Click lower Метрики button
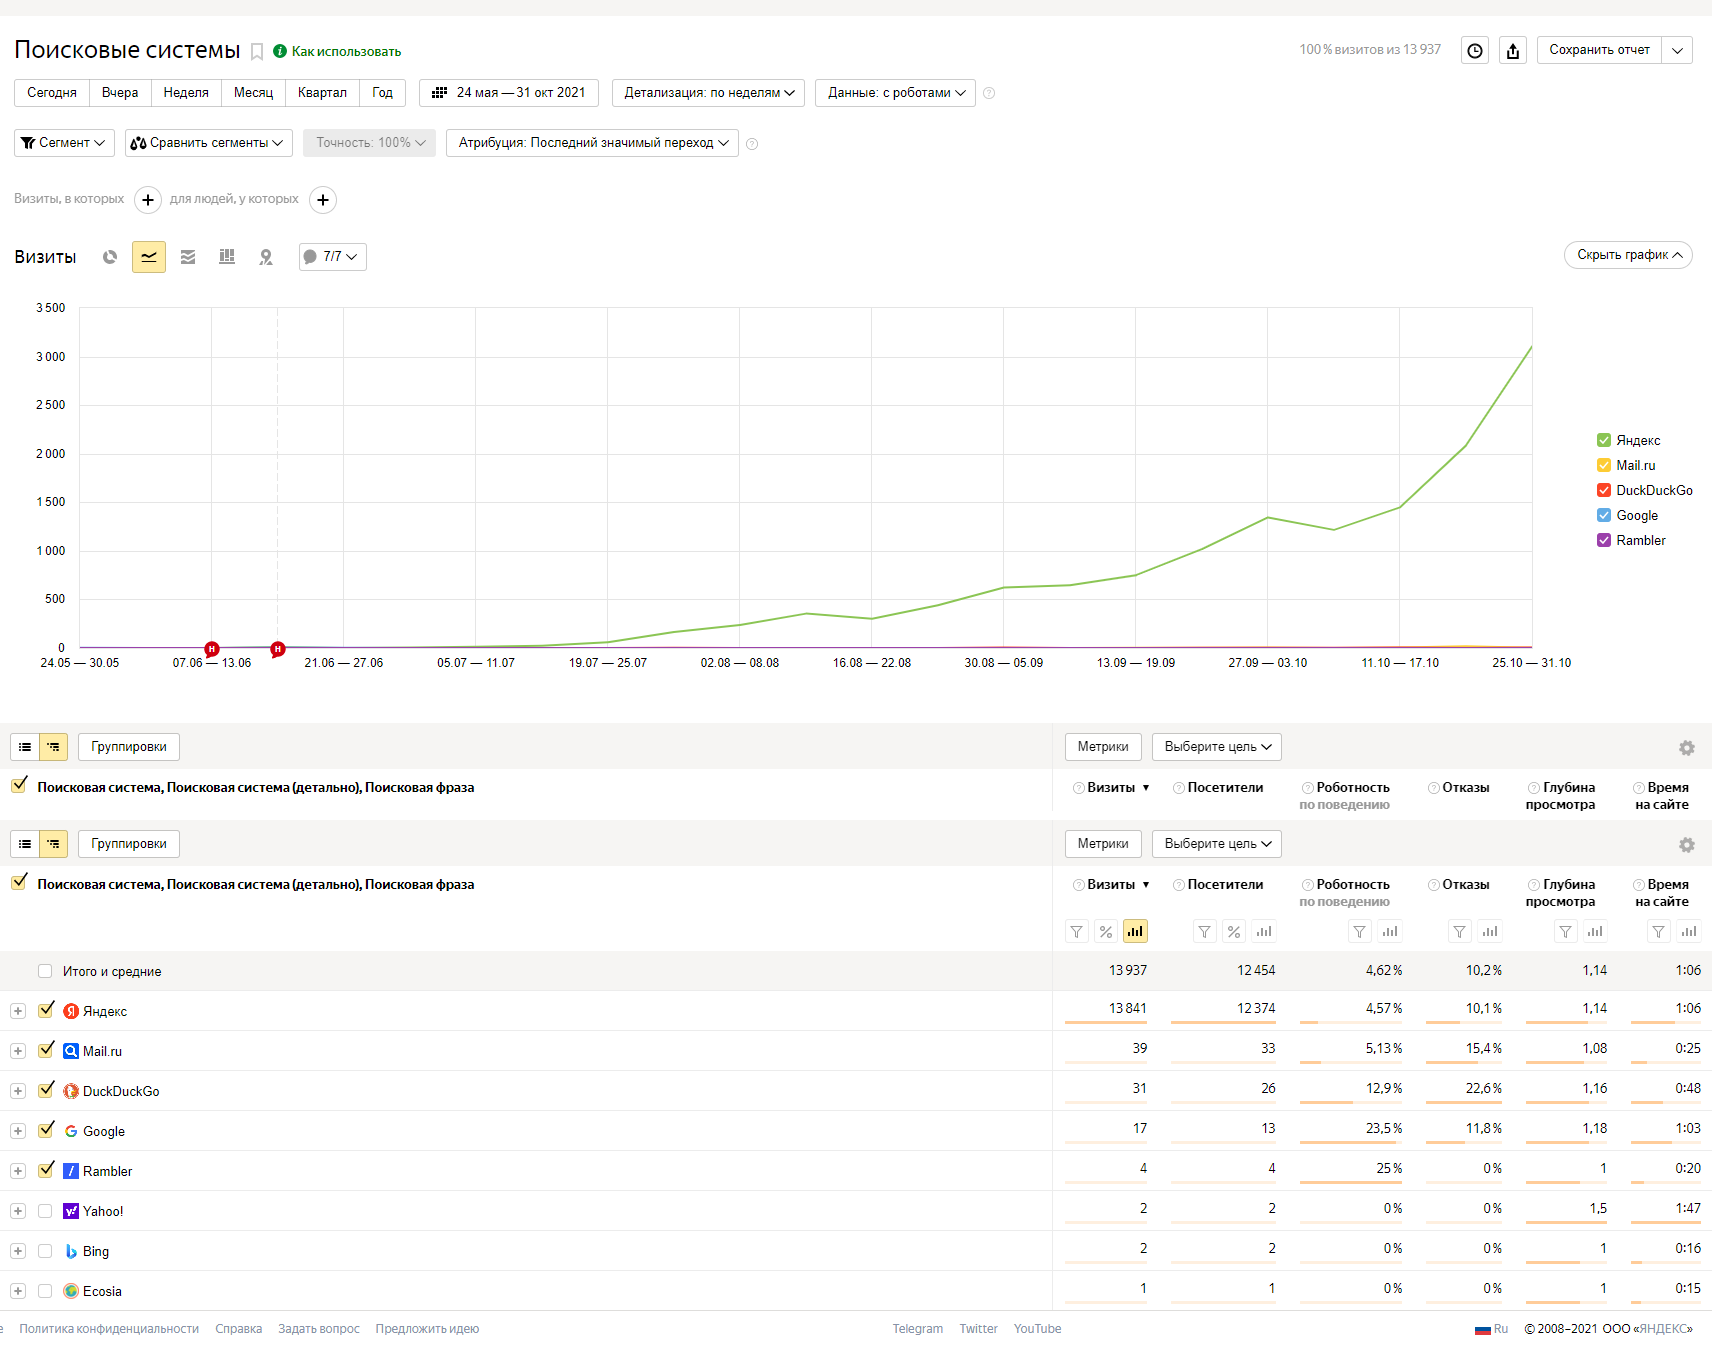This screenshot has width=1712, height=1347. click(1103, 844)
